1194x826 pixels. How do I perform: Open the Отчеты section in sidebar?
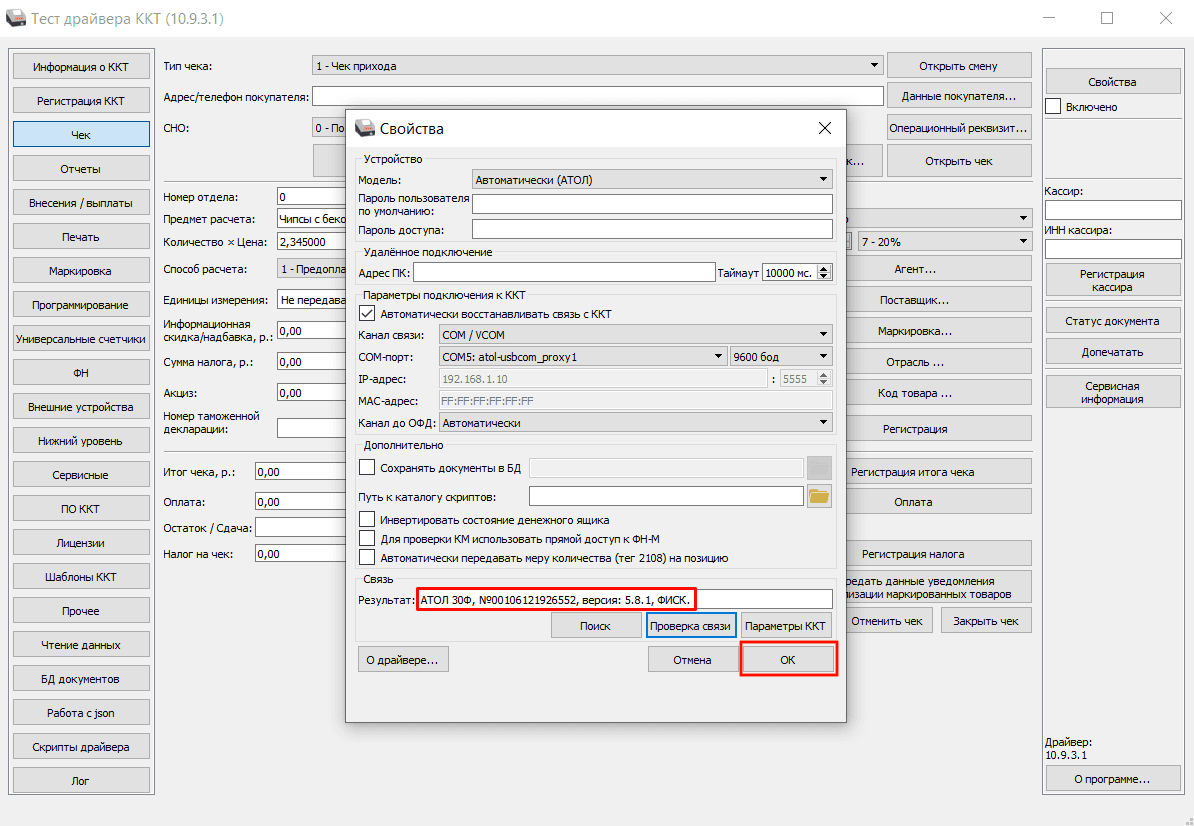[x=80, y=169]
